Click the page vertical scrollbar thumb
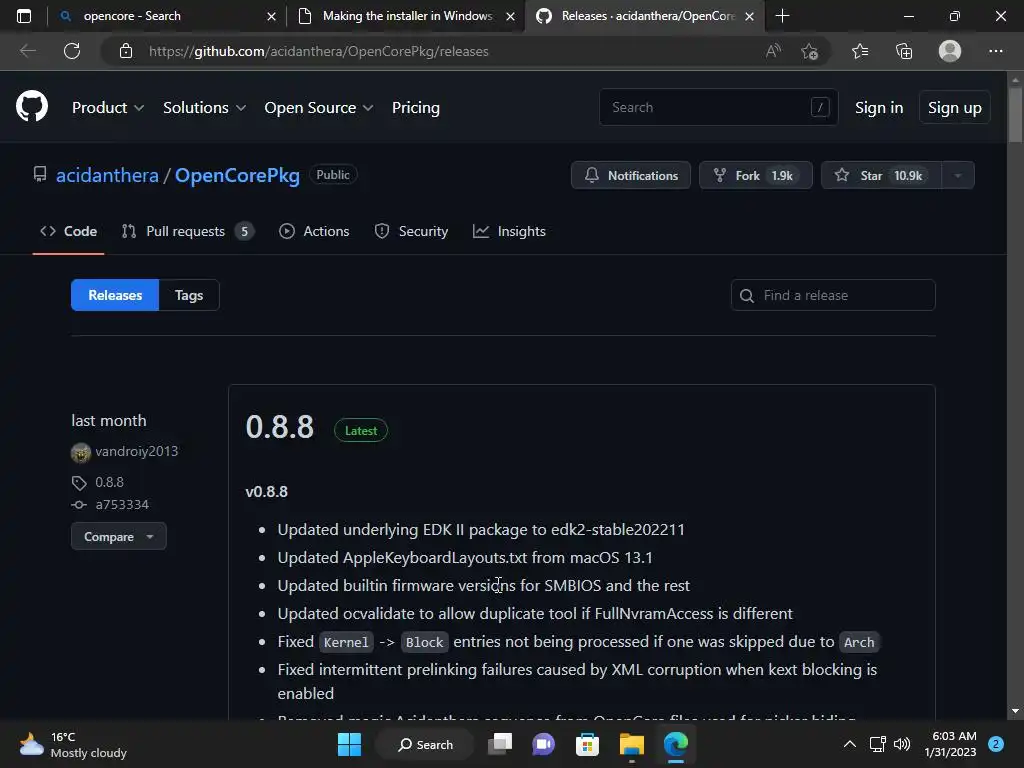Viewport: 1024px width, 768px height. tap(1015, 114)
